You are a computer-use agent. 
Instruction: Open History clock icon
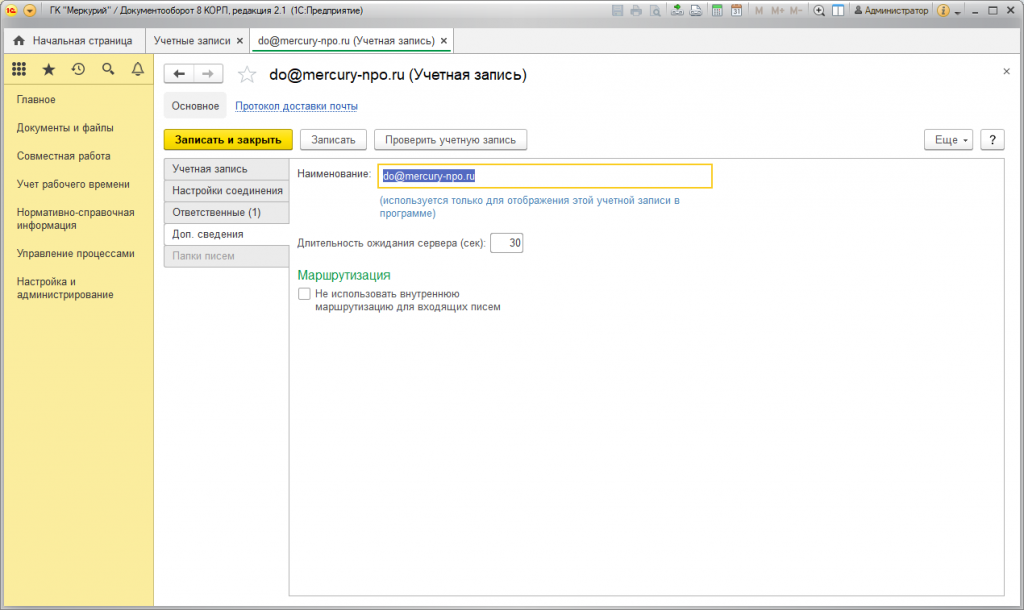[x=78, y=69]
